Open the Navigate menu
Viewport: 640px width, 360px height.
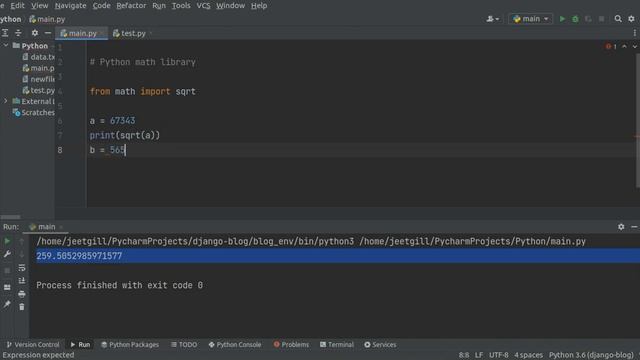tap(71, 5)
